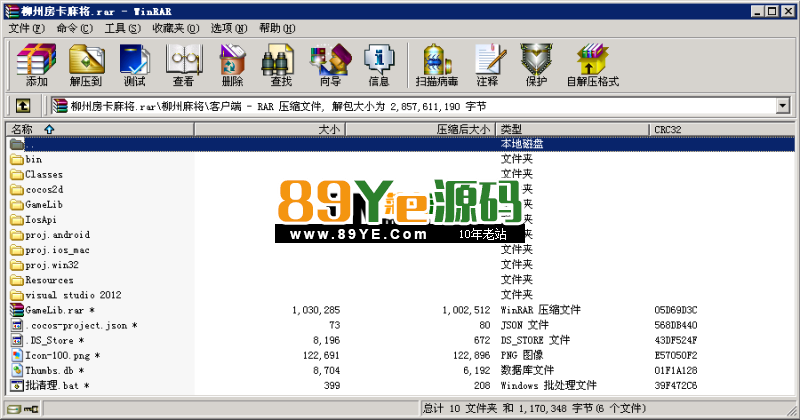Select the GameLib folder
Viewport: 800px width, 420px height.
[x=37, y=205]
